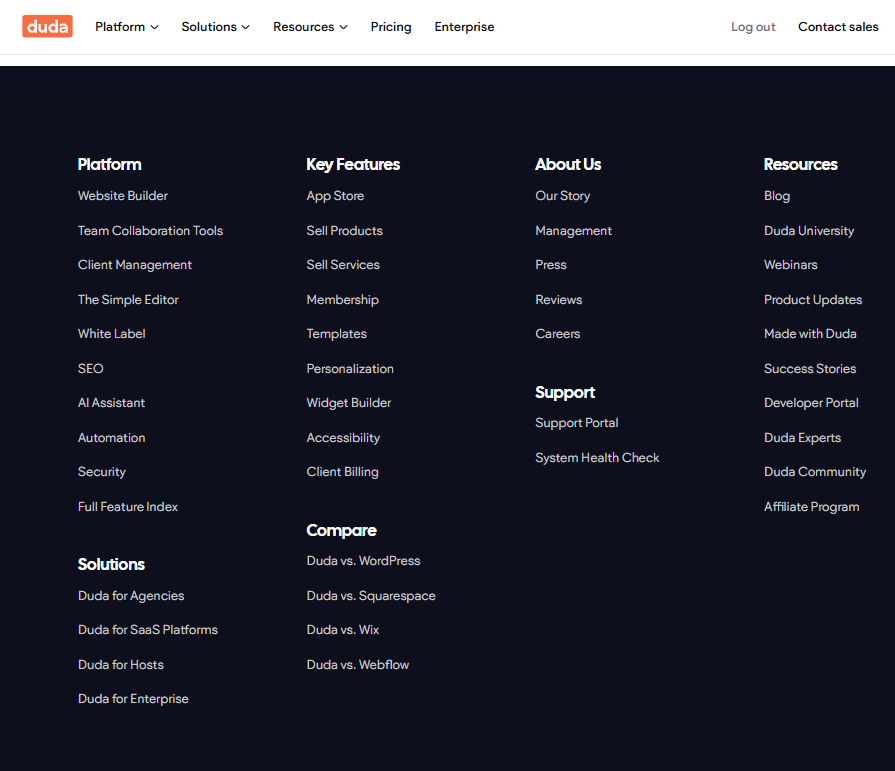
Task: Compare Duda vs. Wix
Action: 342,629
